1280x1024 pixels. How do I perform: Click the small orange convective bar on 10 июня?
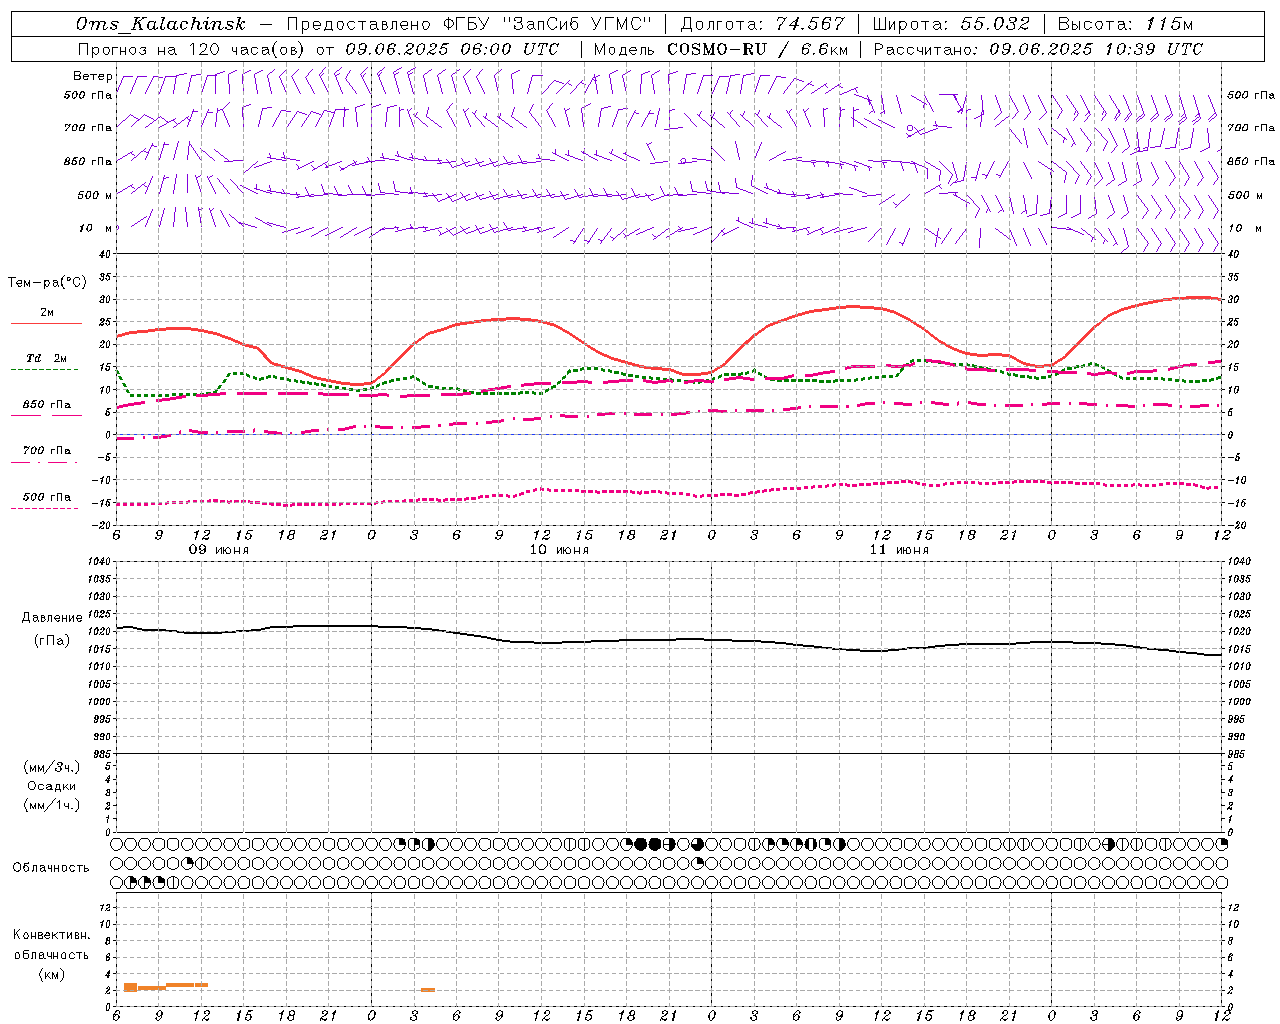click(x=428, y=990)
